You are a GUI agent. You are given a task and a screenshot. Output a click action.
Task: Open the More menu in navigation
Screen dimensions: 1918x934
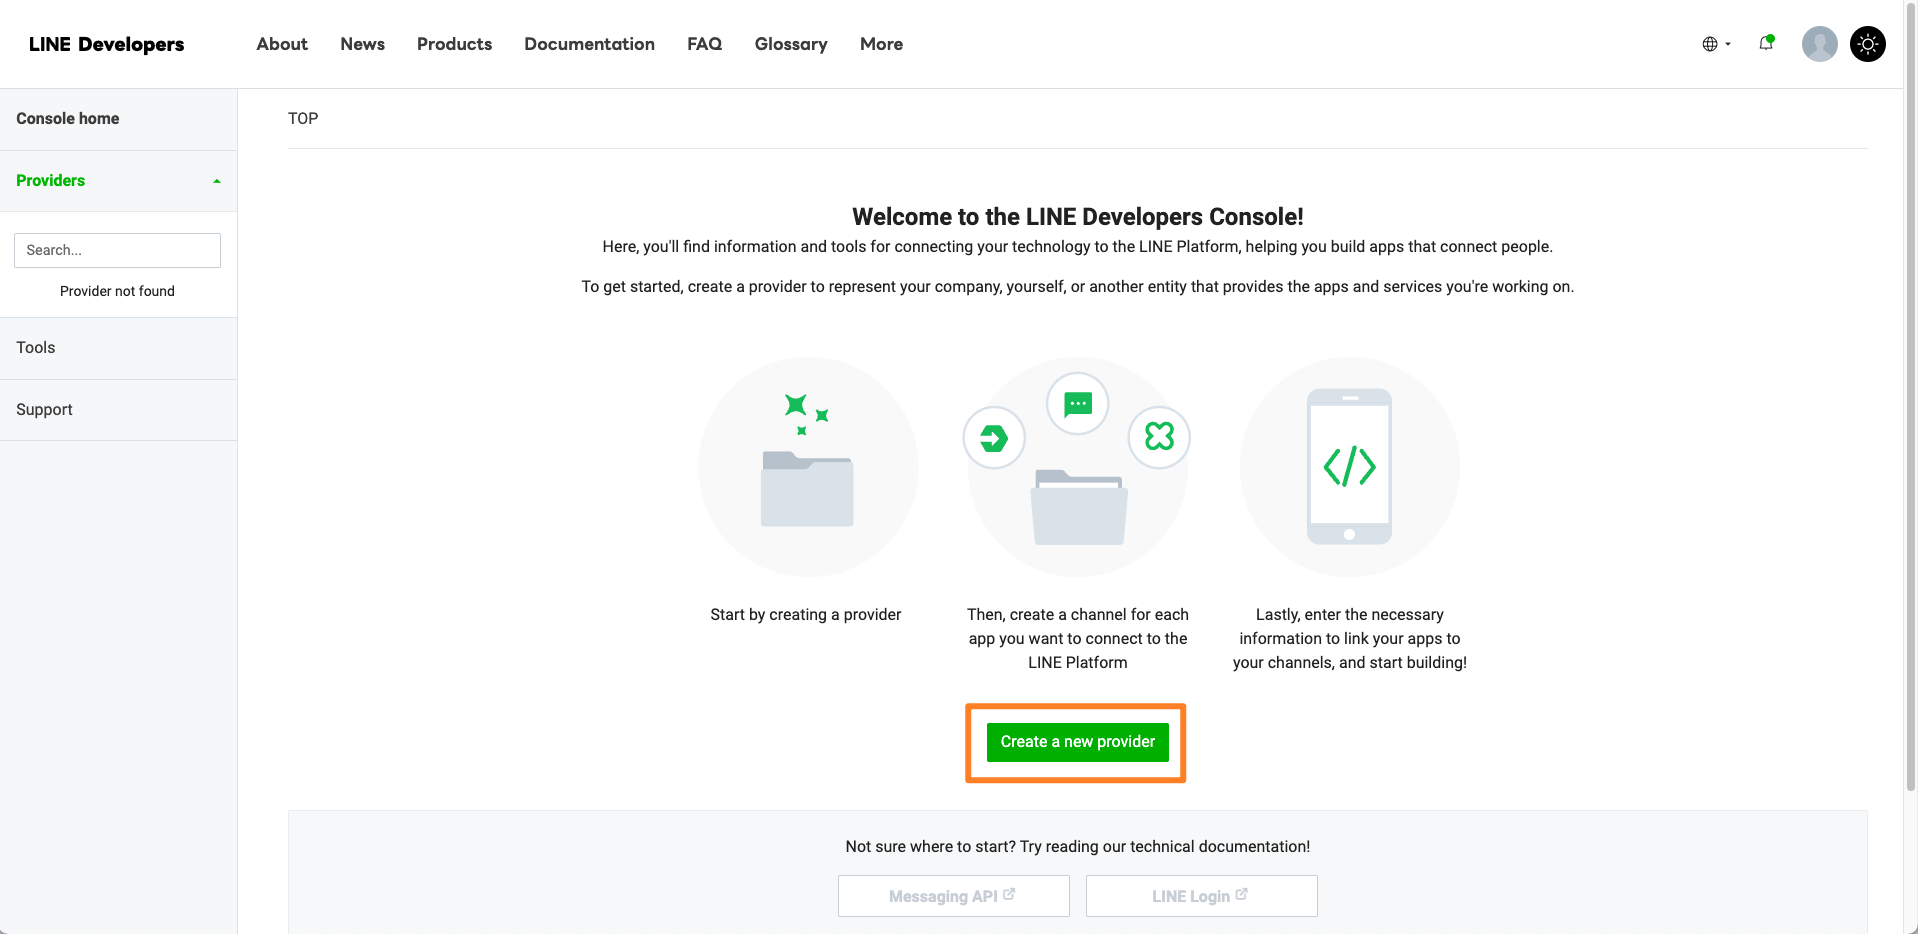[x=881, y=44]
